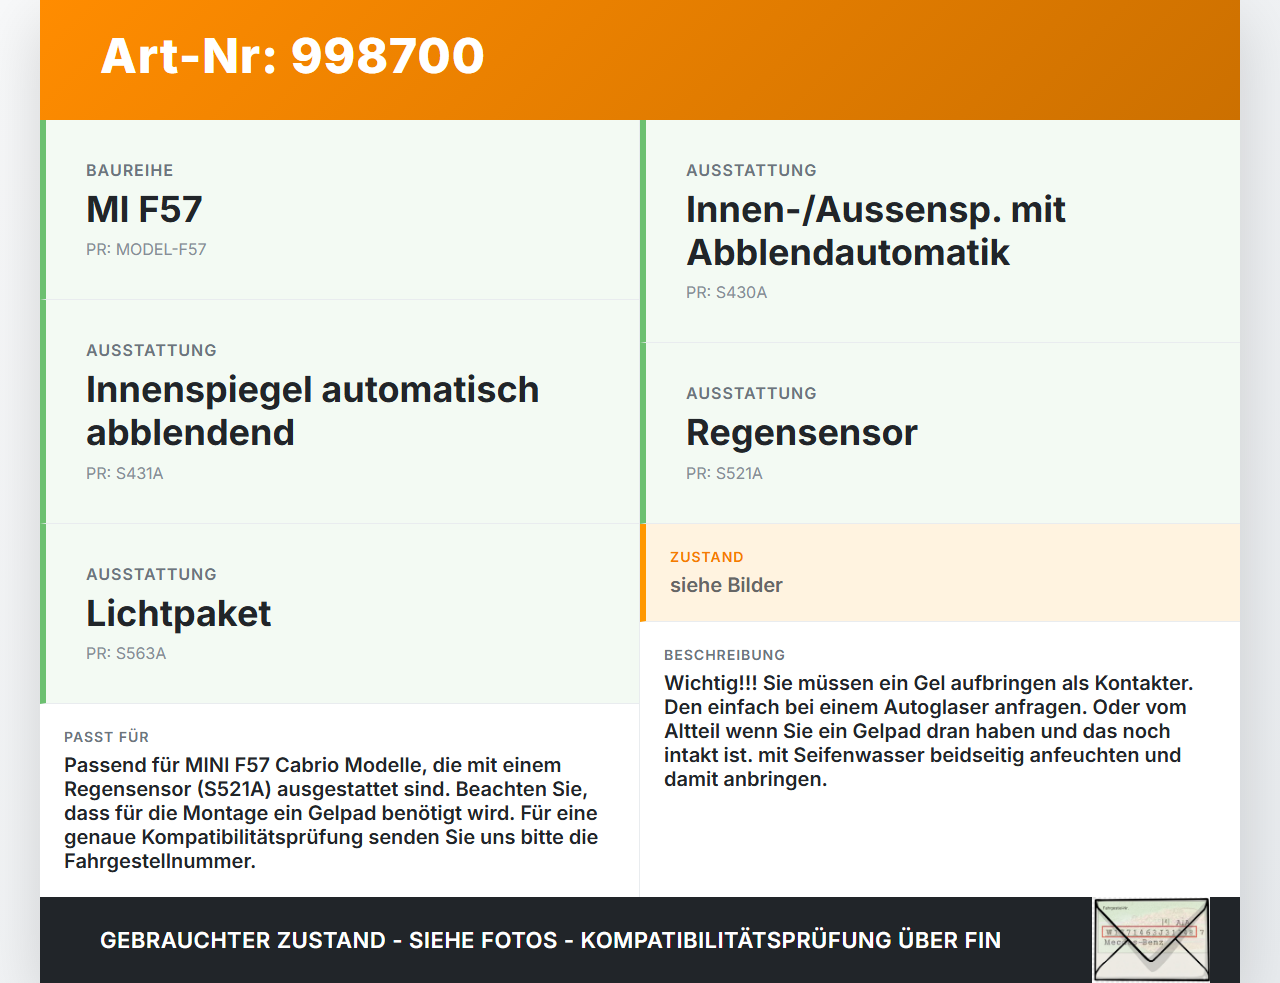The image size is (1280, 983).
Task: Click AUSSTATTUNG label above Regensensor
Action: tap(751, 393)
